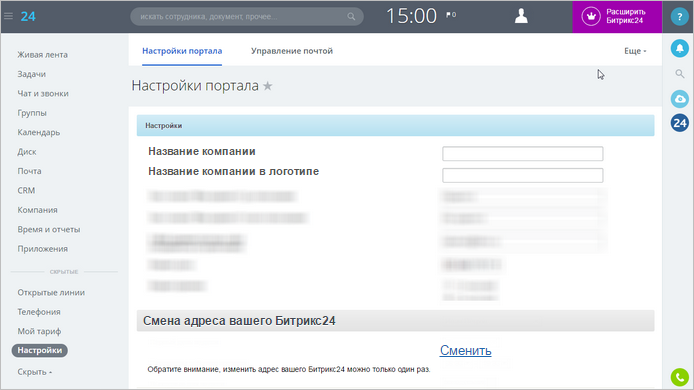Screen dimensions: 694x390
Task: Click the 15:00 clock display
Action: pyautogui.click(x=412, y=16)
